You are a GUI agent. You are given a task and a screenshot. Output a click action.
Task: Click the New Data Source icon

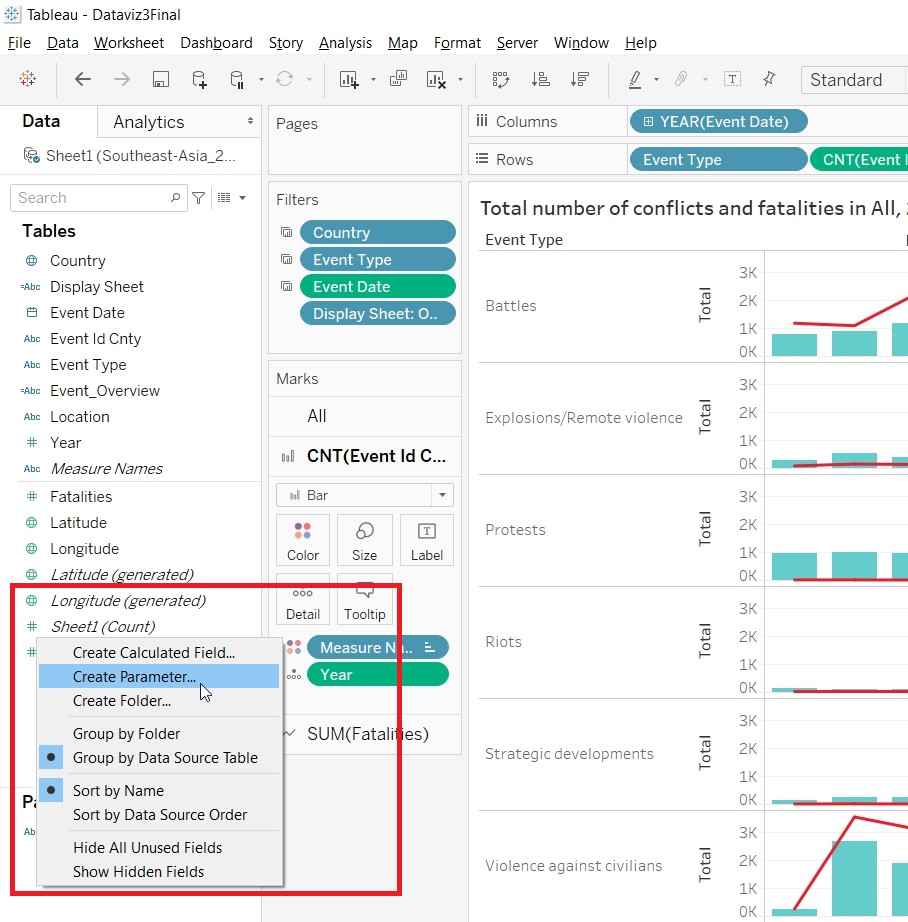[x=199, y=80]
